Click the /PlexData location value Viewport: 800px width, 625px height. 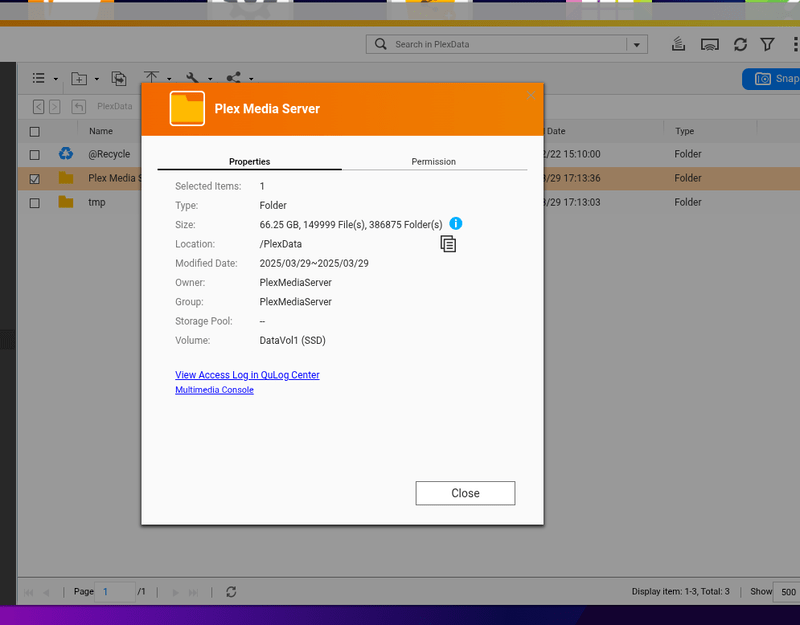281,244
